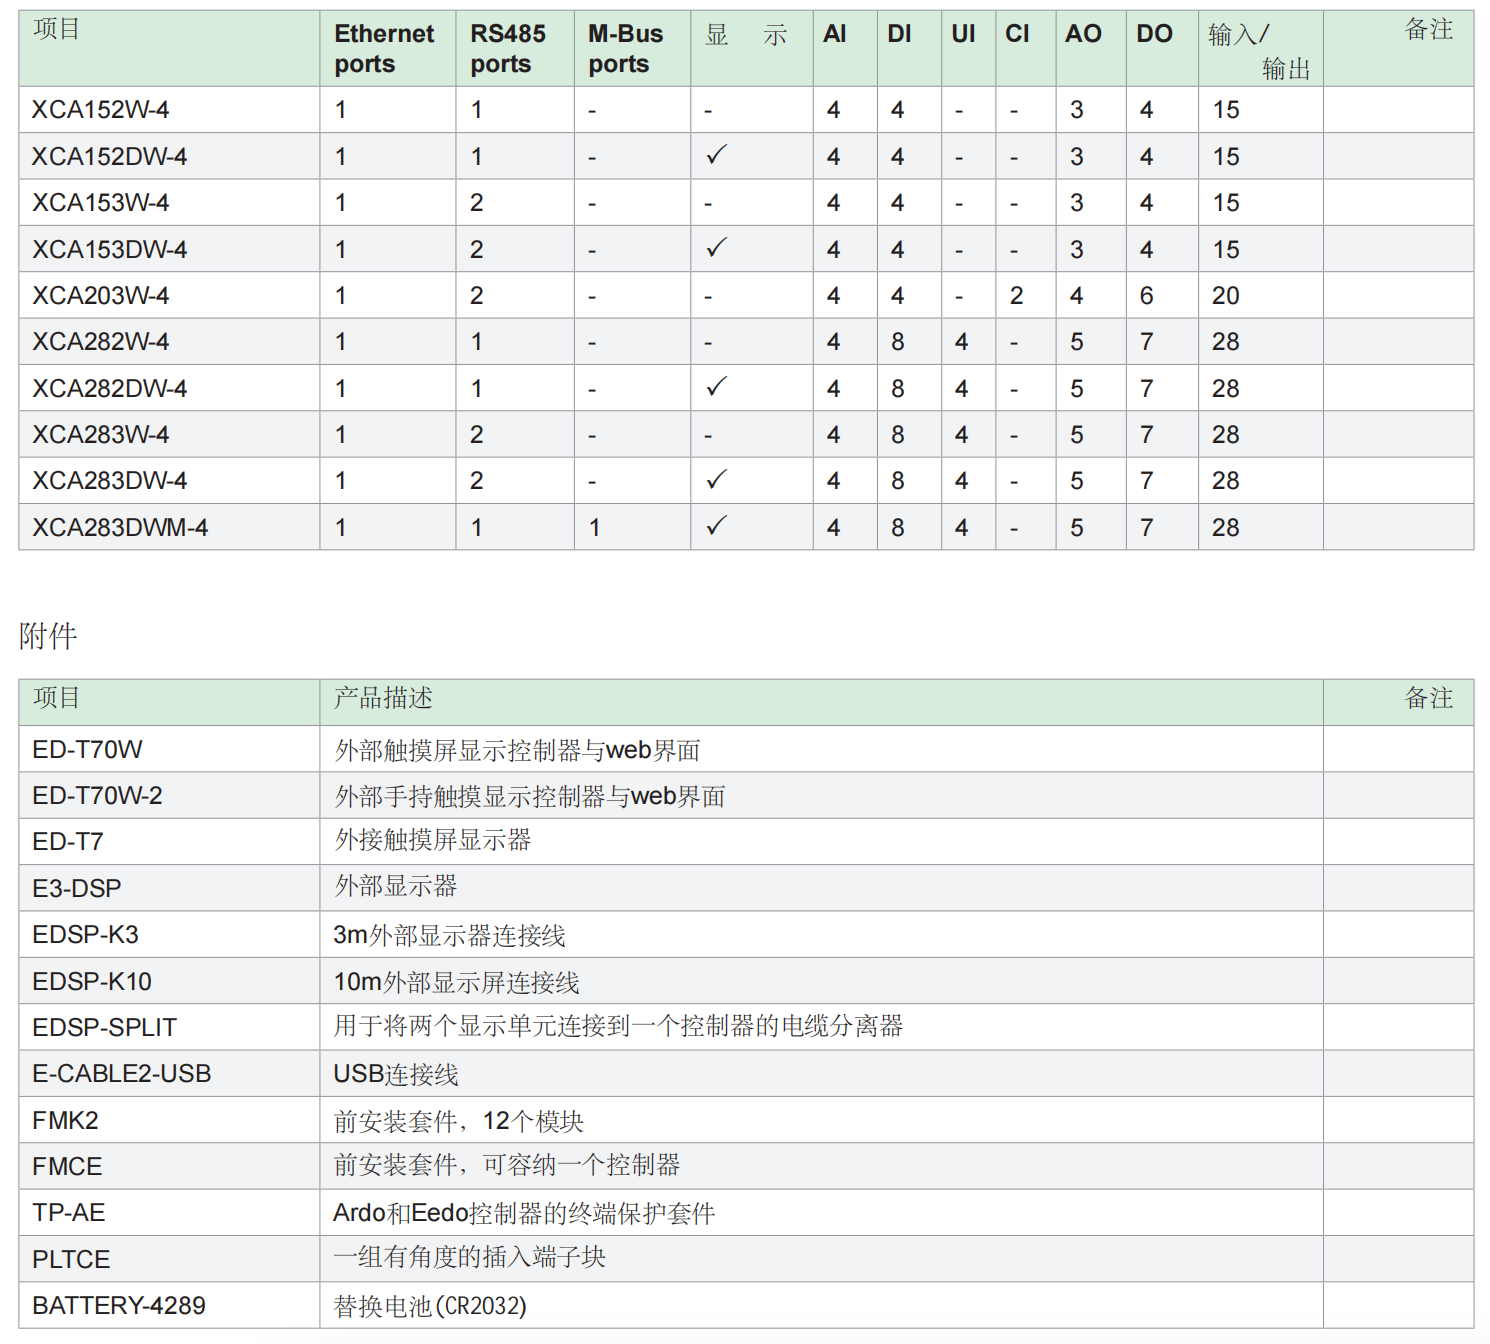Screen dimensions: 1490x1344
Task: Select the E-CABLE2-USB accessory entry
Action: coord(122,1074)
